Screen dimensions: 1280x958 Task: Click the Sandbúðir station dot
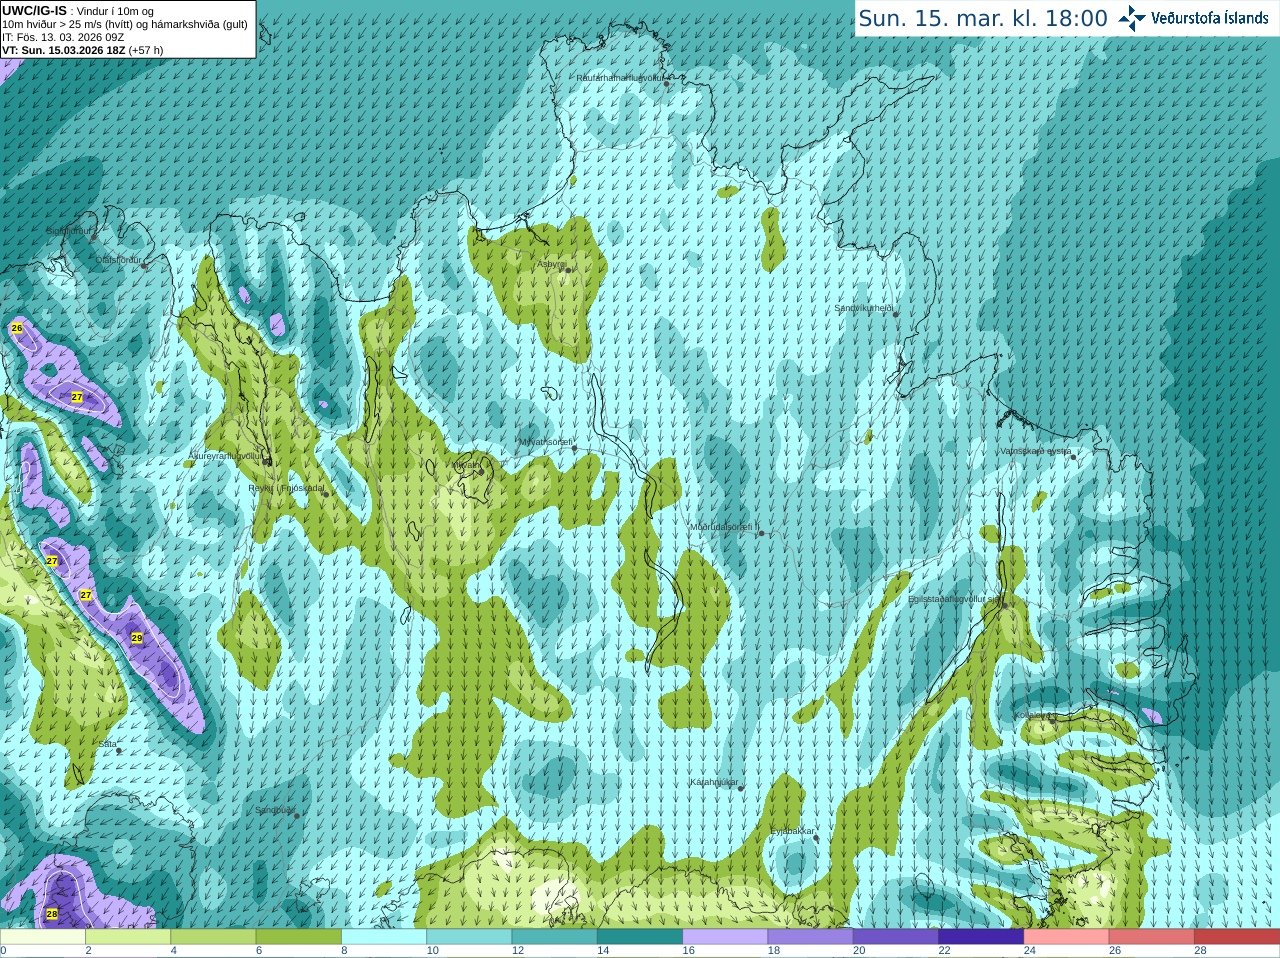point(297,816)
